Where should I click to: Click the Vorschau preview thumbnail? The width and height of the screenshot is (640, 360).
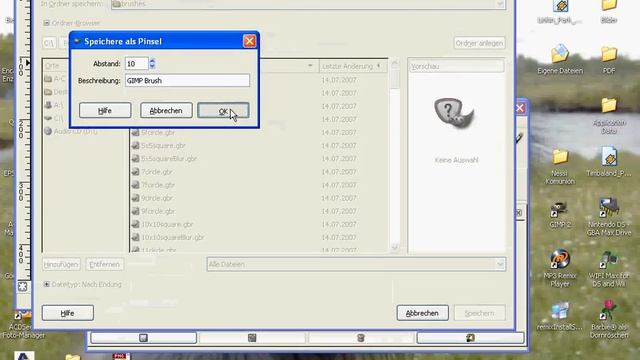click(454, 113)
